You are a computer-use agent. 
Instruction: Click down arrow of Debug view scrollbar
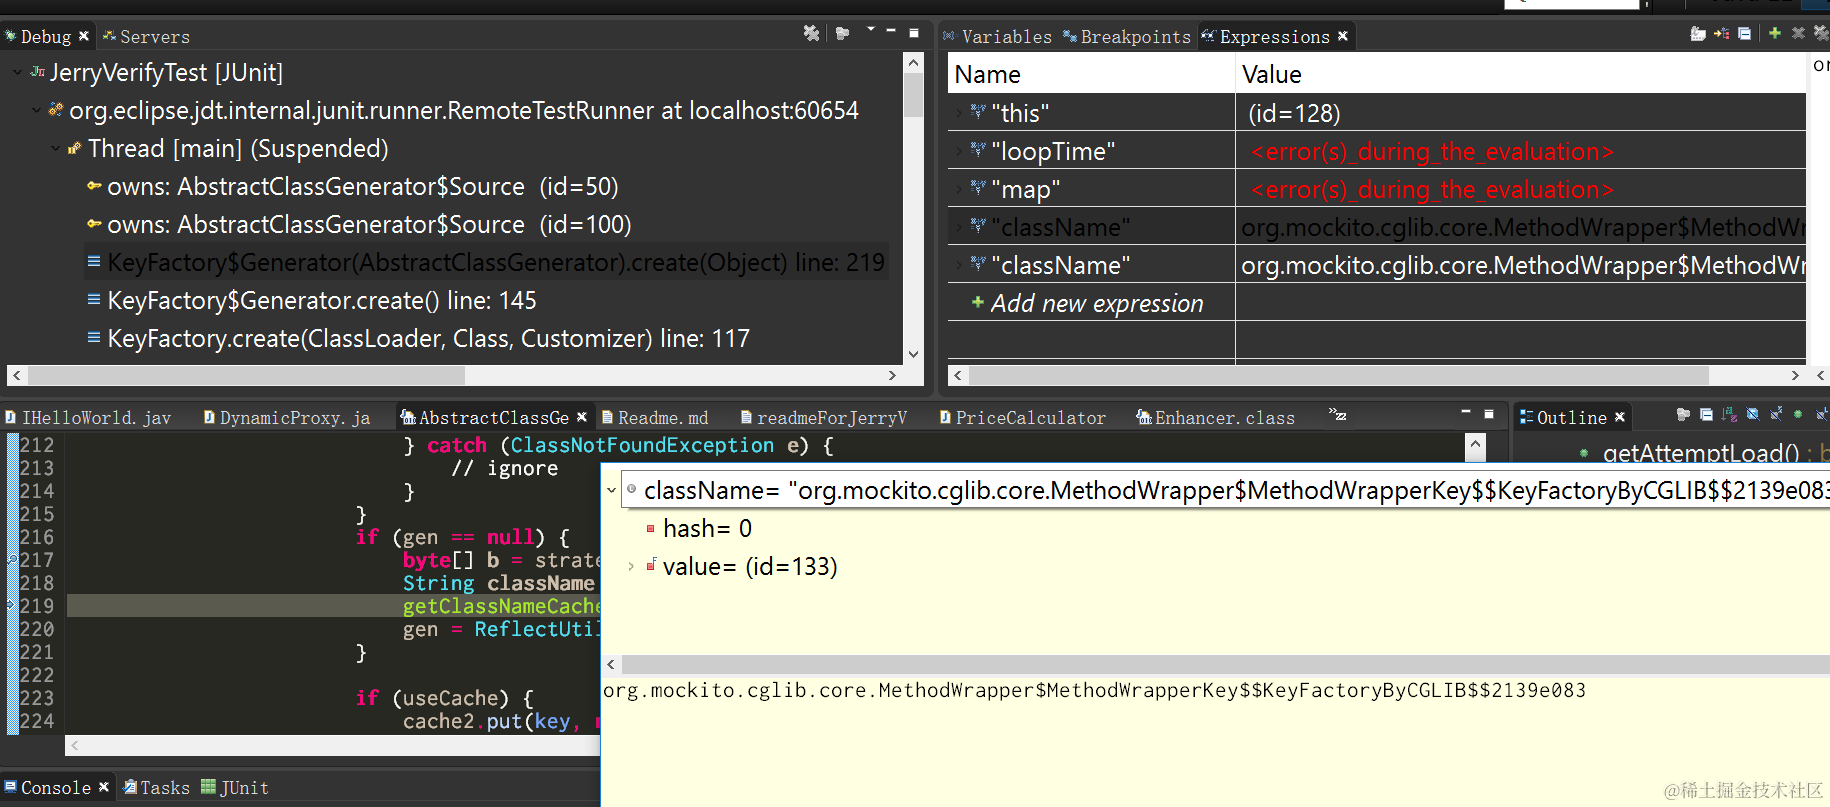tap(913, 354)
